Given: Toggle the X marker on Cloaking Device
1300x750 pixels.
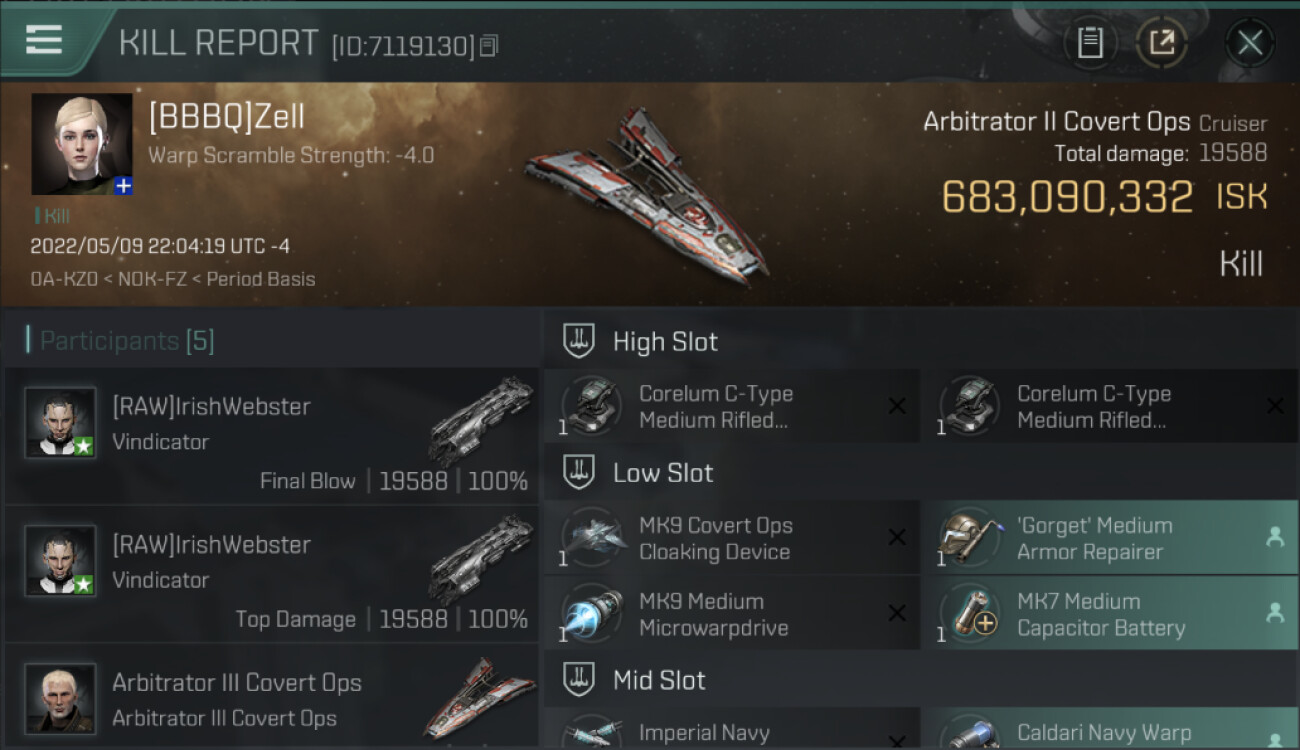Looking at the screenshot, I should pyautogui.click(x=897, y=538).
